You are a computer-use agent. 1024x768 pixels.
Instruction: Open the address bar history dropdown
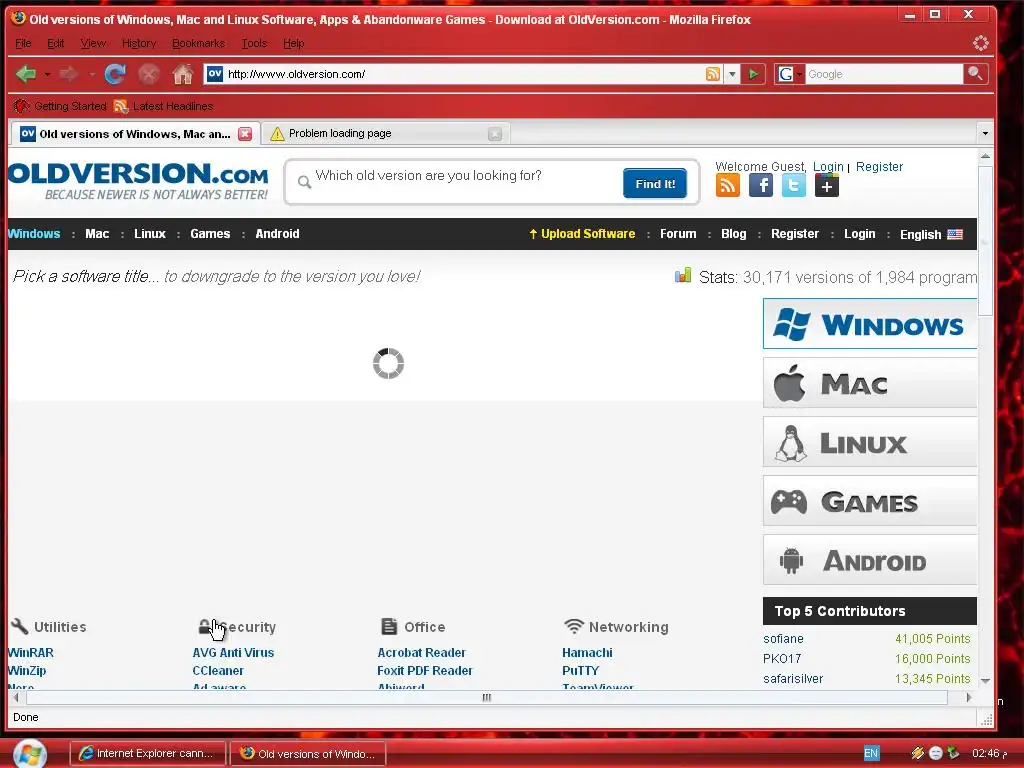click(732, 74)
